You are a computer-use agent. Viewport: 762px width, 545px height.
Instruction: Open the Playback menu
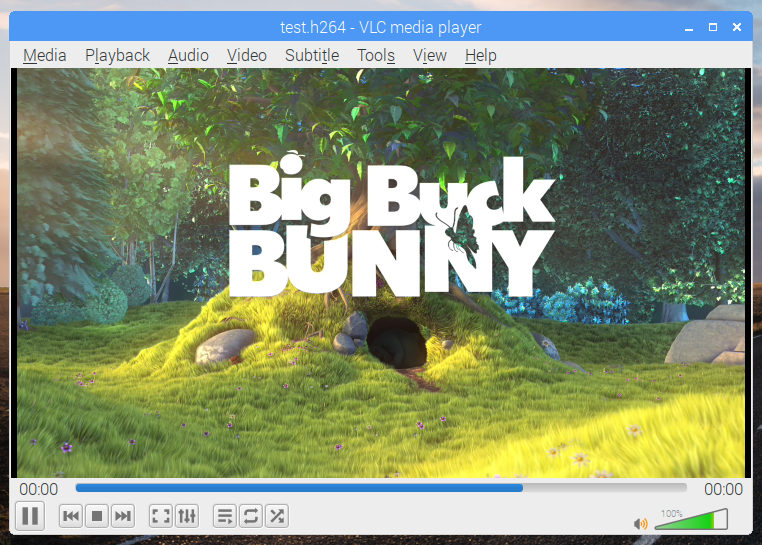117,55
